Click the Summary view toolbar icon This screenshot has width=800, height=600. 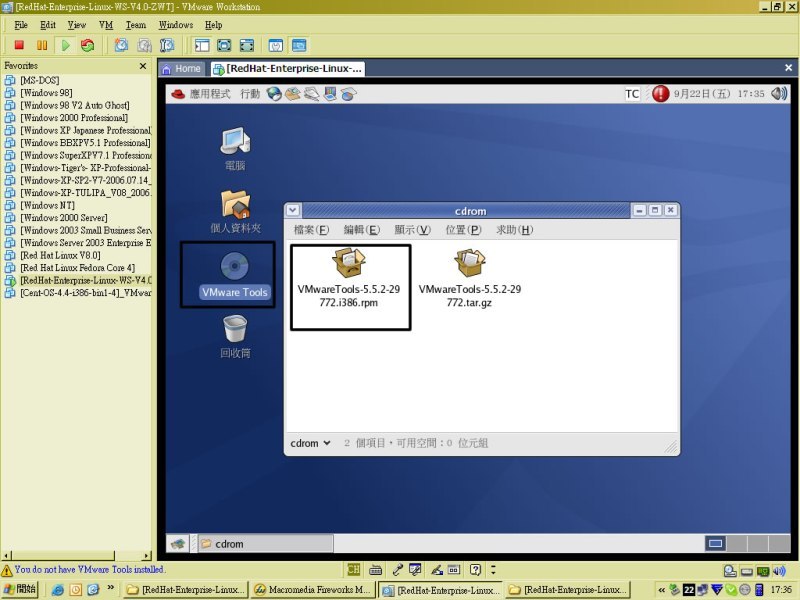[x=276, y=45]
